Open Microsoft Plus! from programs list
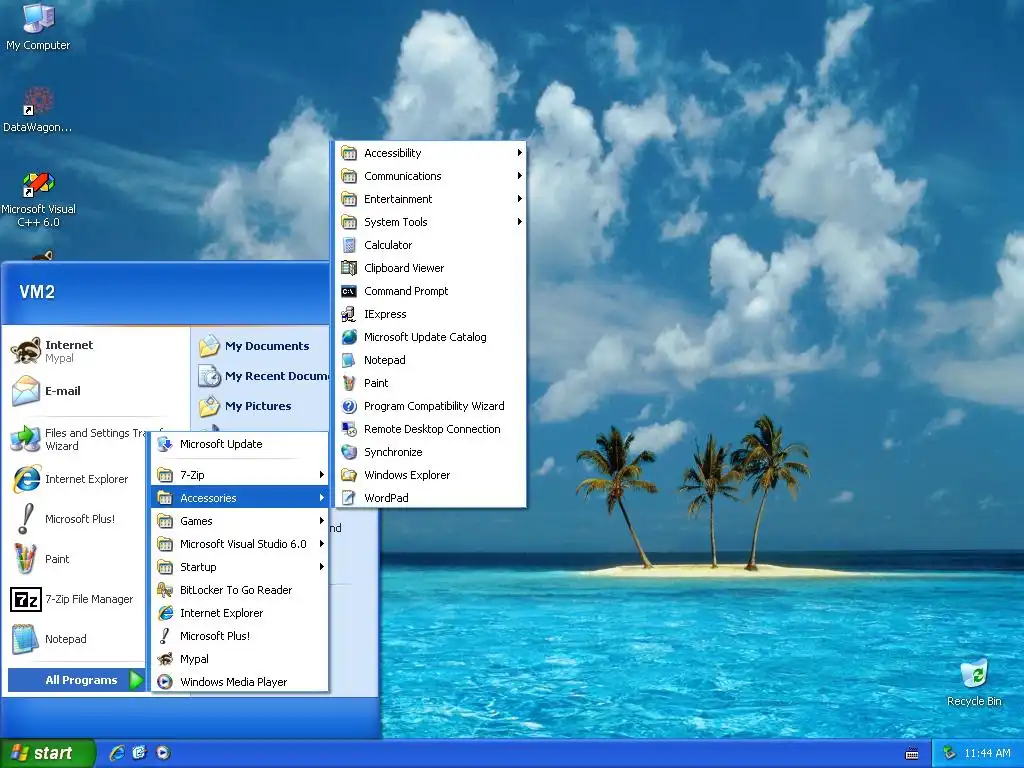The height and width of the screenshot is (768, 1024). 239,636
